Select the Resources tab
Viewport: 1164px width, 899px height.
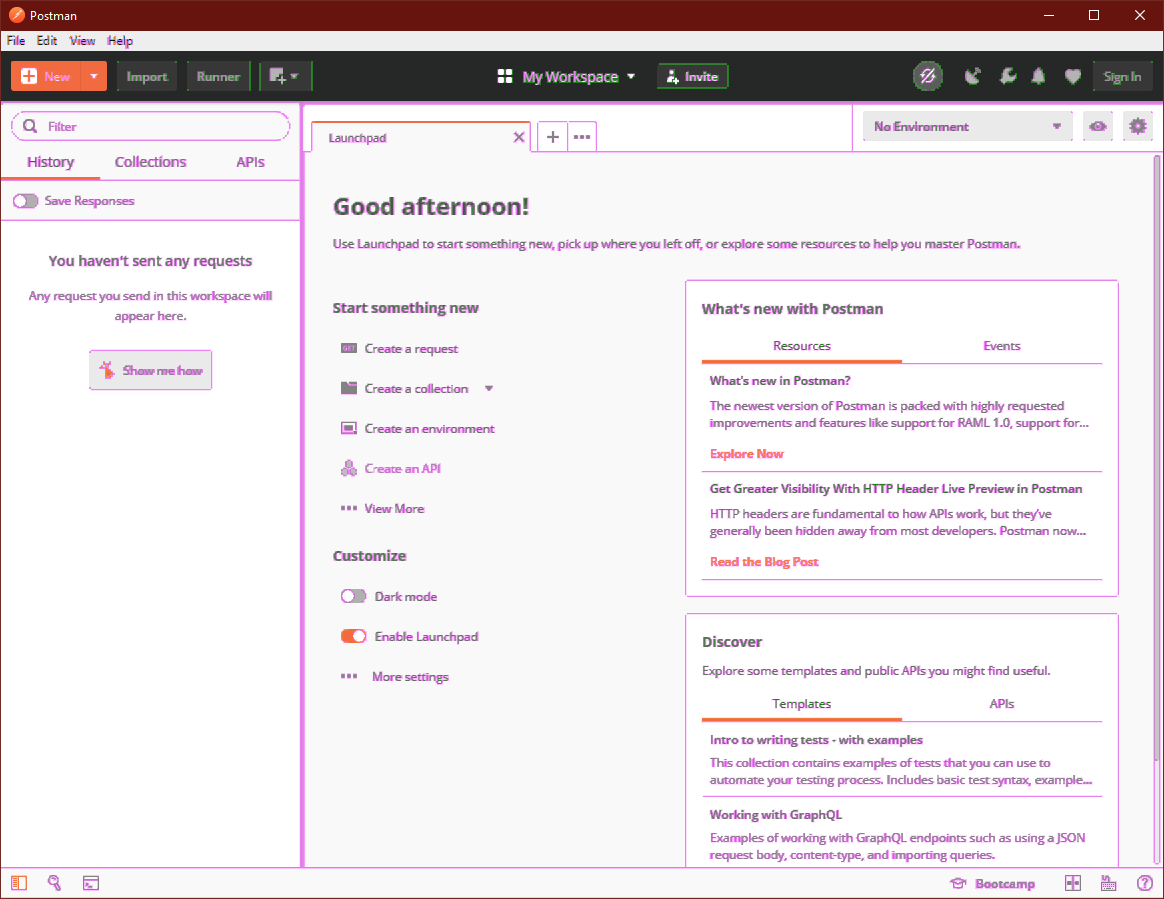802,346
